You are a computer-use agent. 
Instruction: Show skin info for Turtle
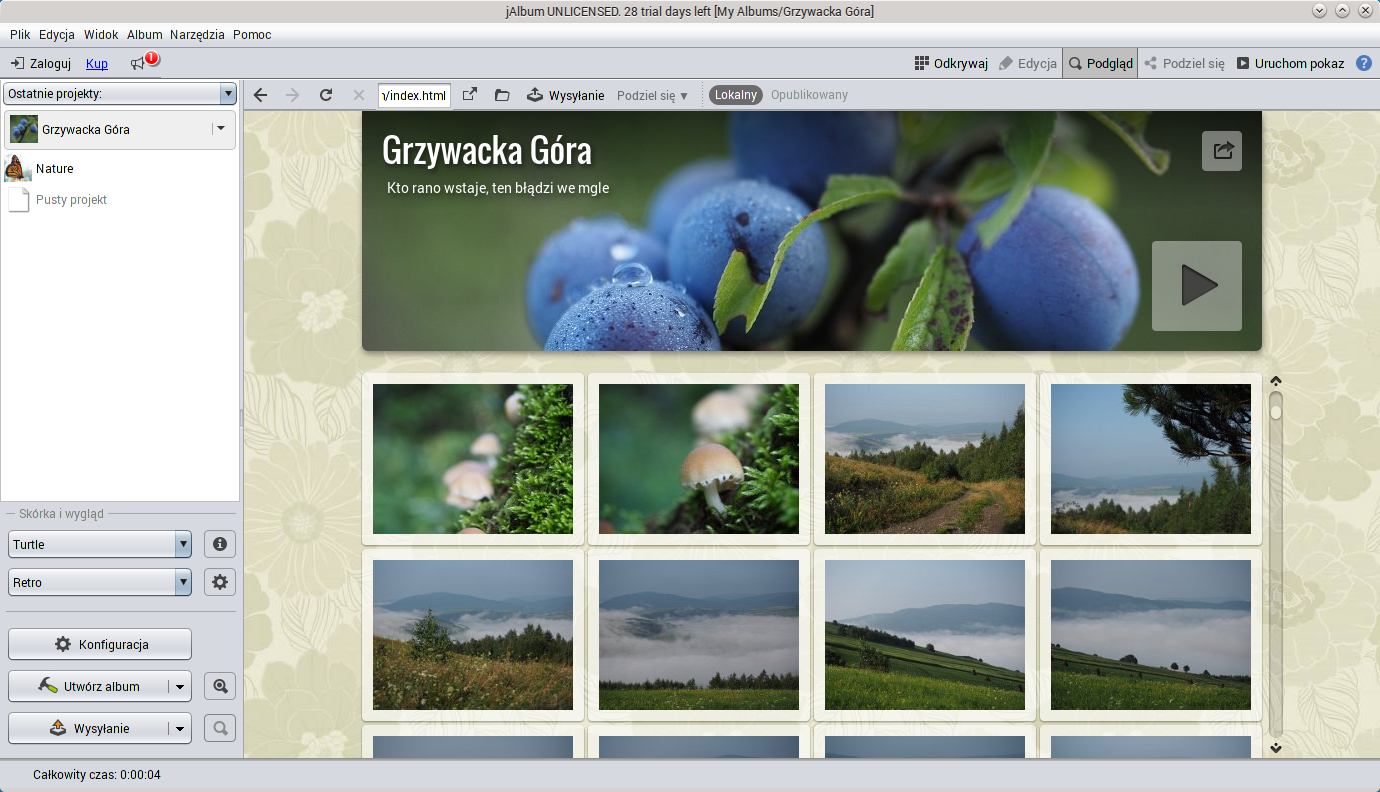click(220, 544)
